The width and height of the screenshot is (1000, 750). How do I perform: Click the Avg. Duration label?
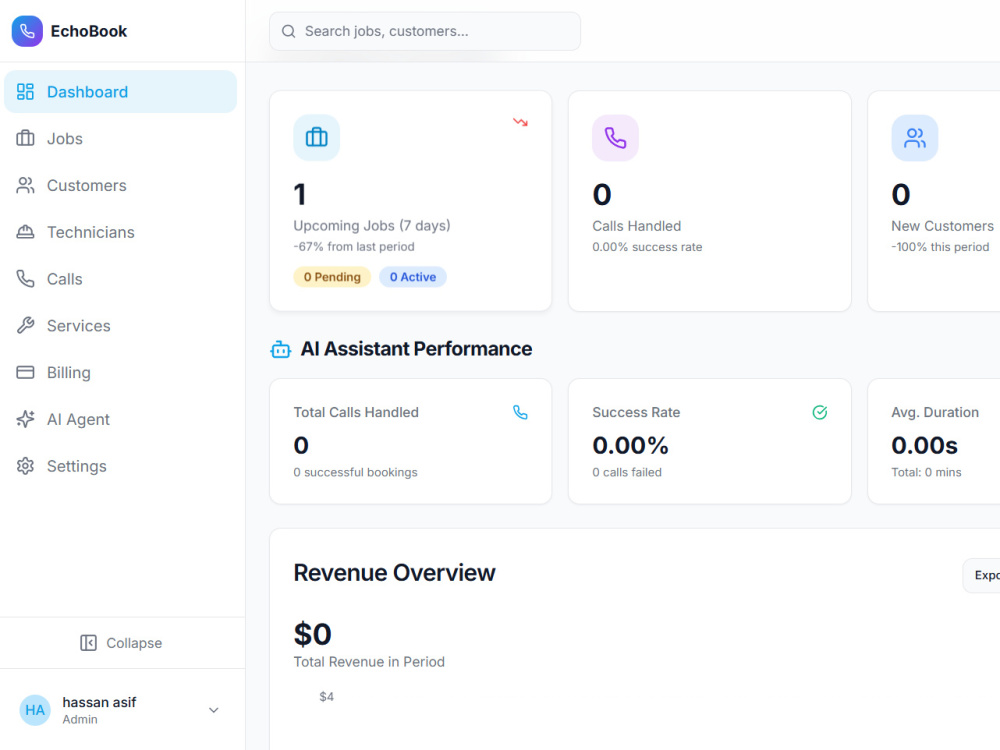point(935,413)
